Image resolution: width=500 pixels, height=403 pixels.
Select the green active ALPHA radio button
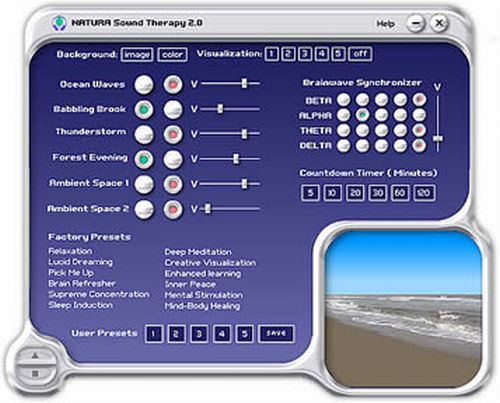point(362,115)
